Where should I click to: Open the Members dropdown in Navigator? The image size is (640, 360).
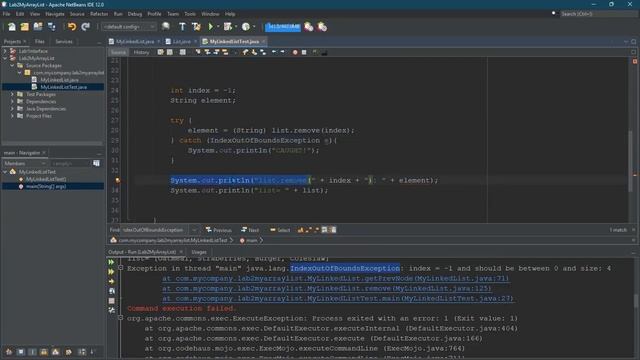tap(24, 163)
